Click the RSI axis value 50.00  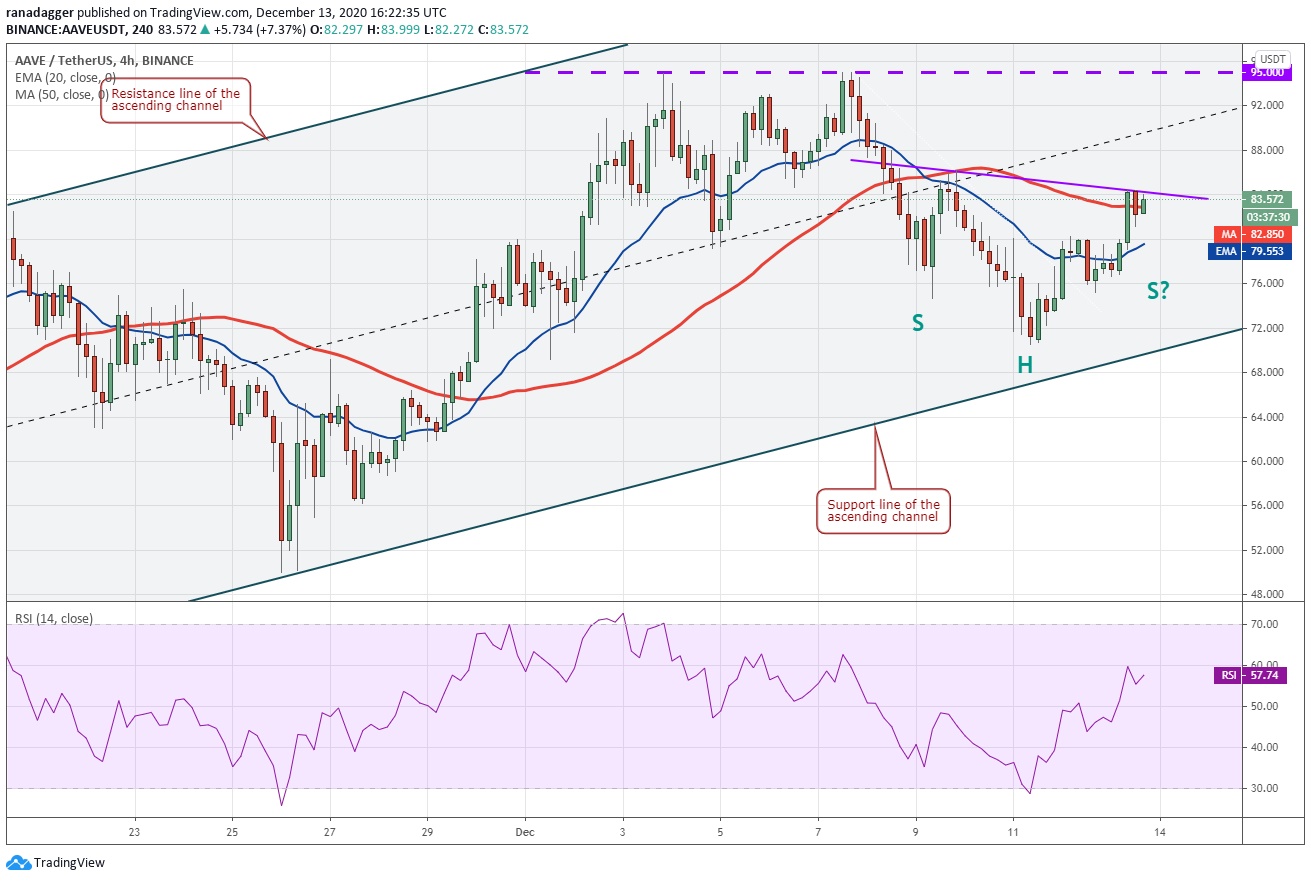point(1265,706)
